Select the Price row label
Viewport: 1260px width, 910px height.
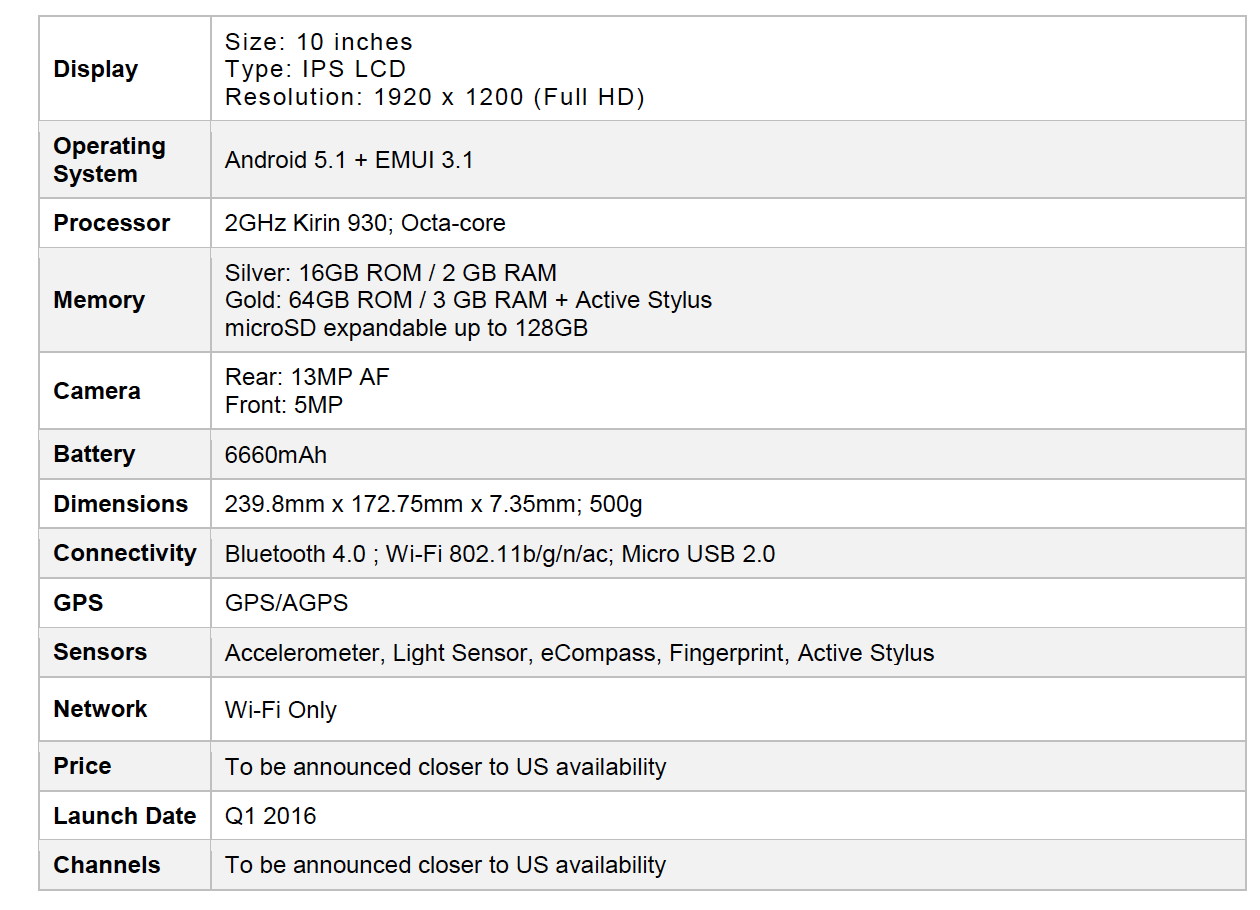(x=82, y=766)
